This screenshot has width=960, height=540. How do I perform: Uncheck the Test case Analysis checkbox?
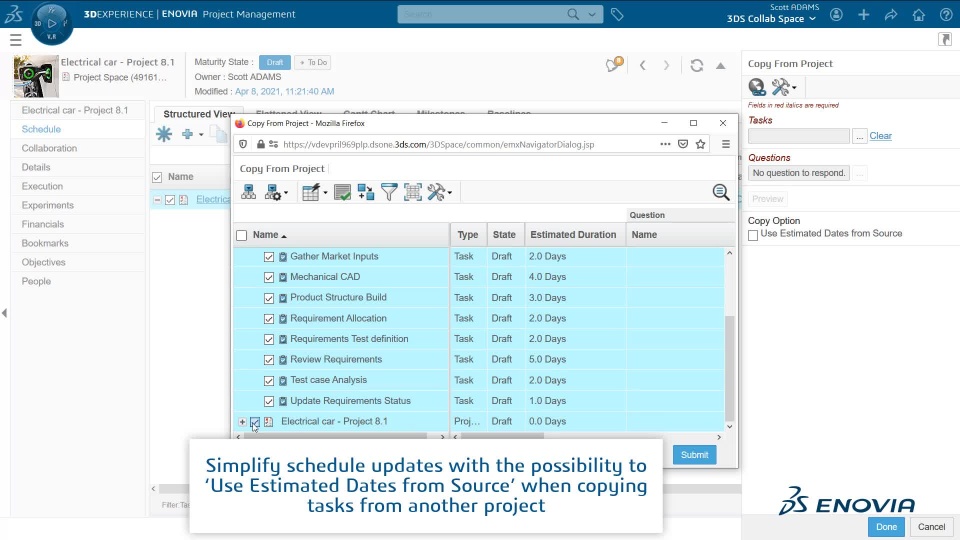pyautogui.click(x=269, y=381)
